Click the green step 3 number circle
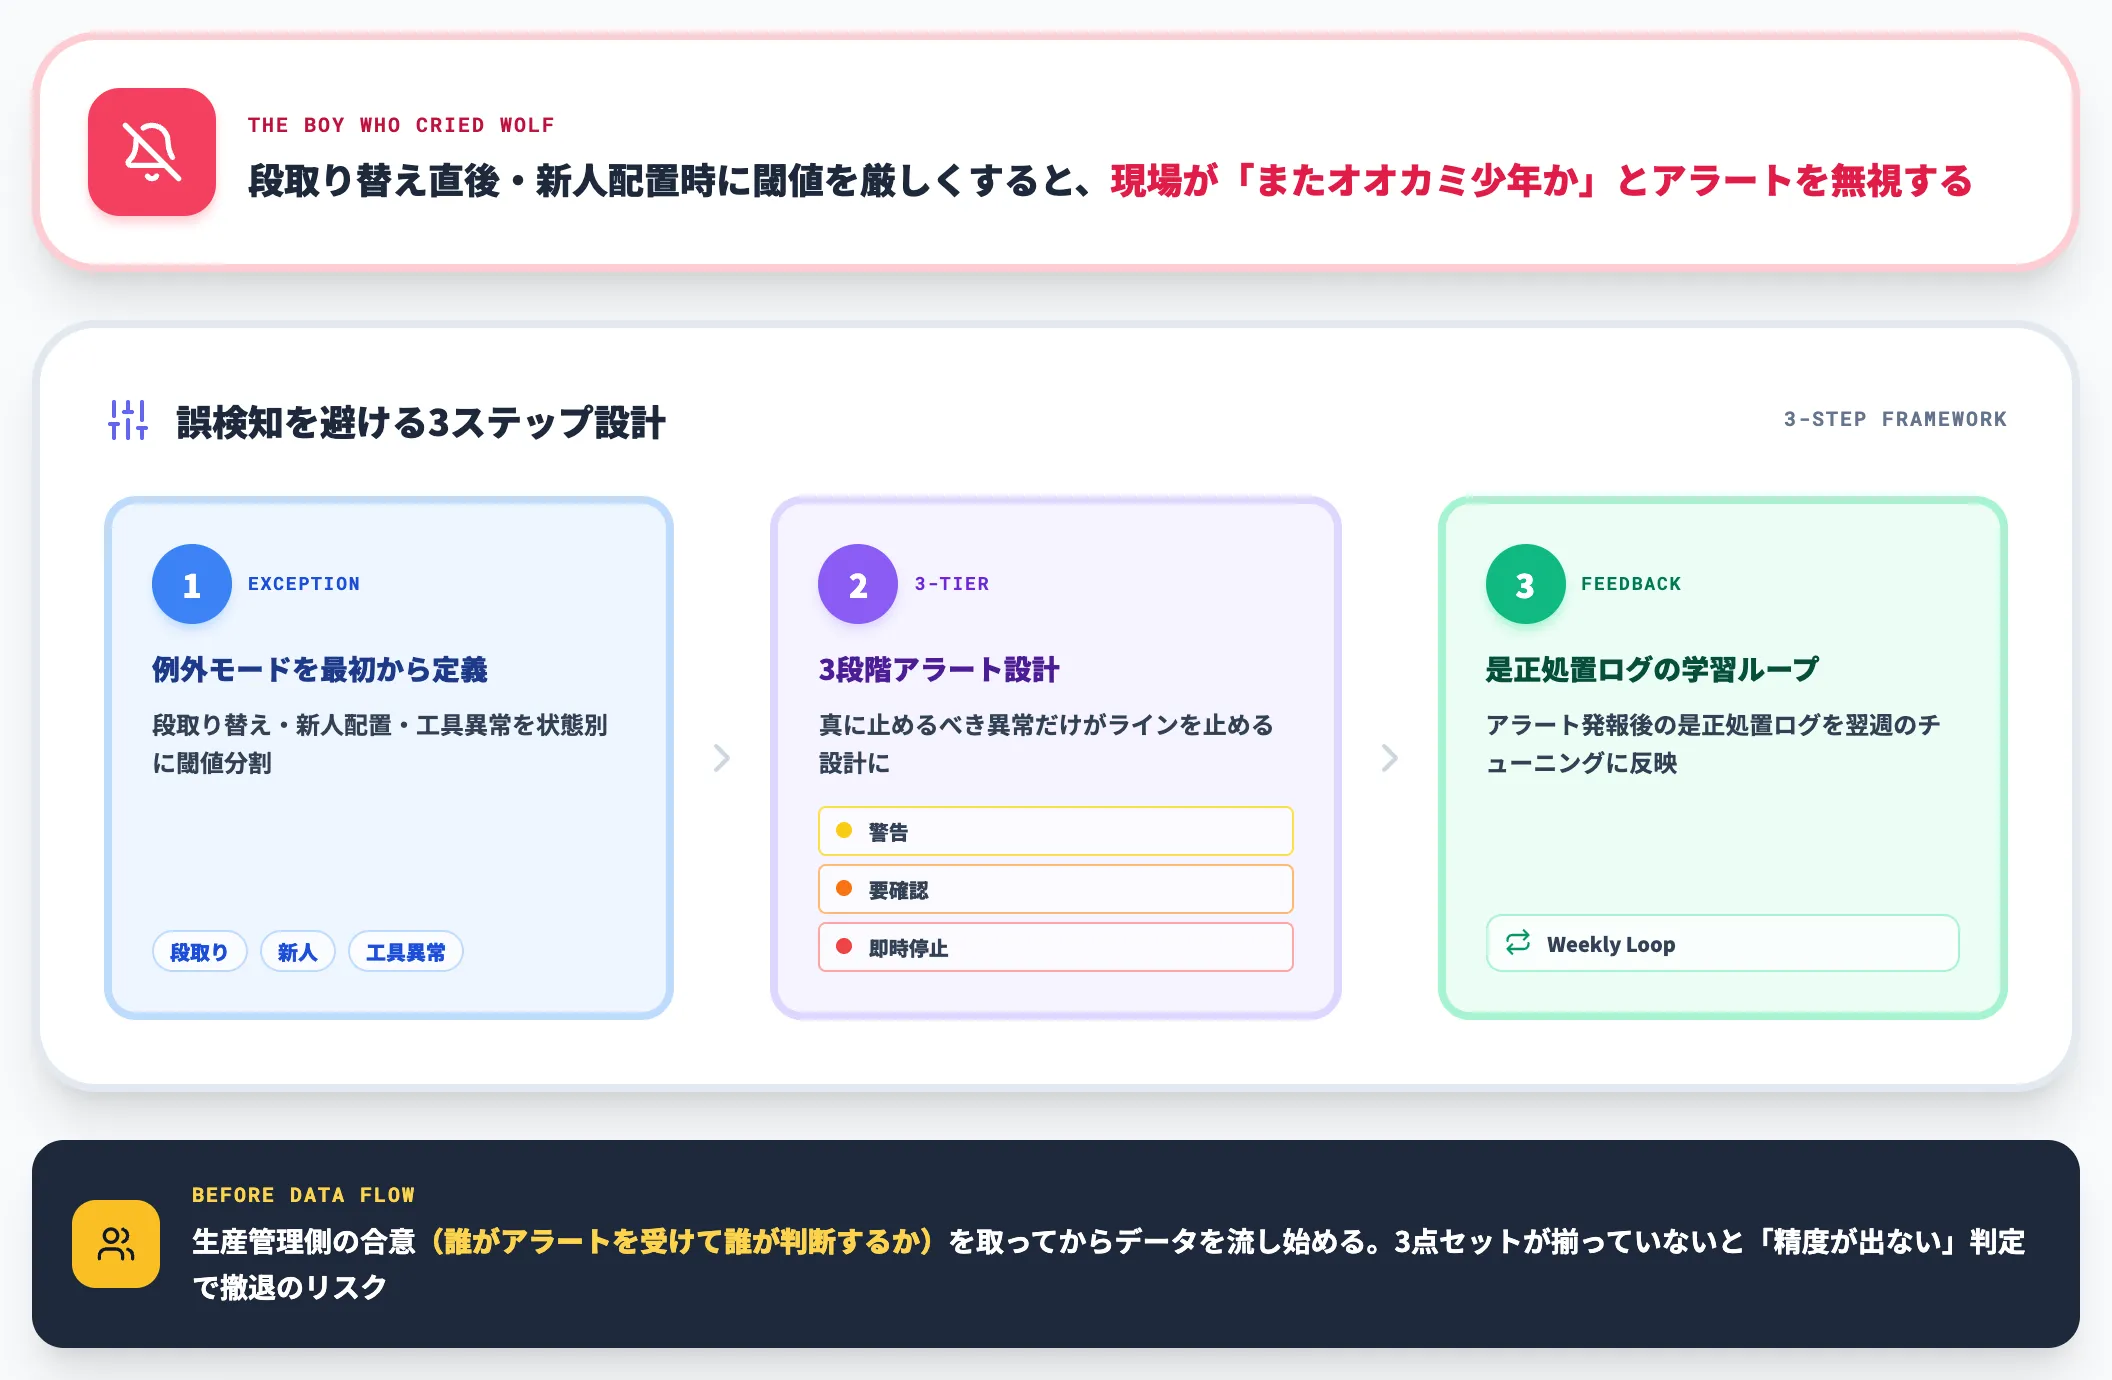 (1525, 584)
